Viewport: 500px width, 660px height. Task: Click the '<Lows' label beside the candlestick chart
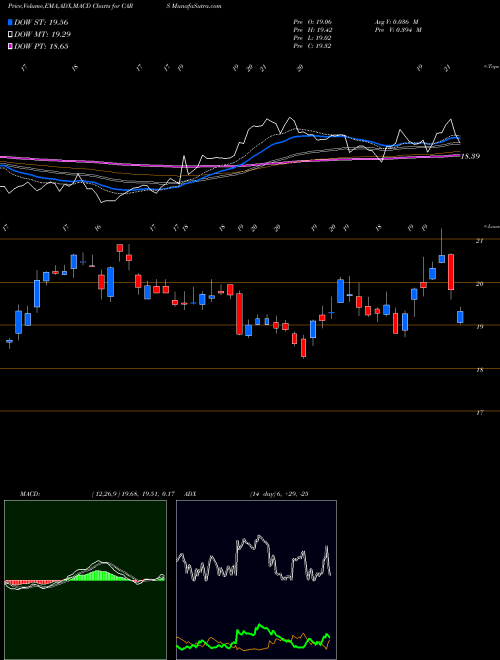pyautogui.click(x=491, y=226)
